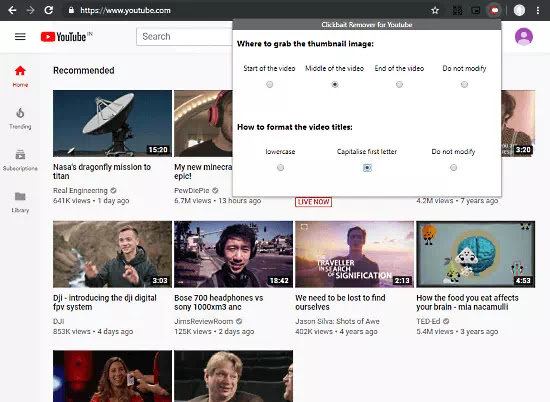Open the bottom-row thumbnail of woman holding a card
Viewport: 550px width, 402px height.
(x=112, y=376)
